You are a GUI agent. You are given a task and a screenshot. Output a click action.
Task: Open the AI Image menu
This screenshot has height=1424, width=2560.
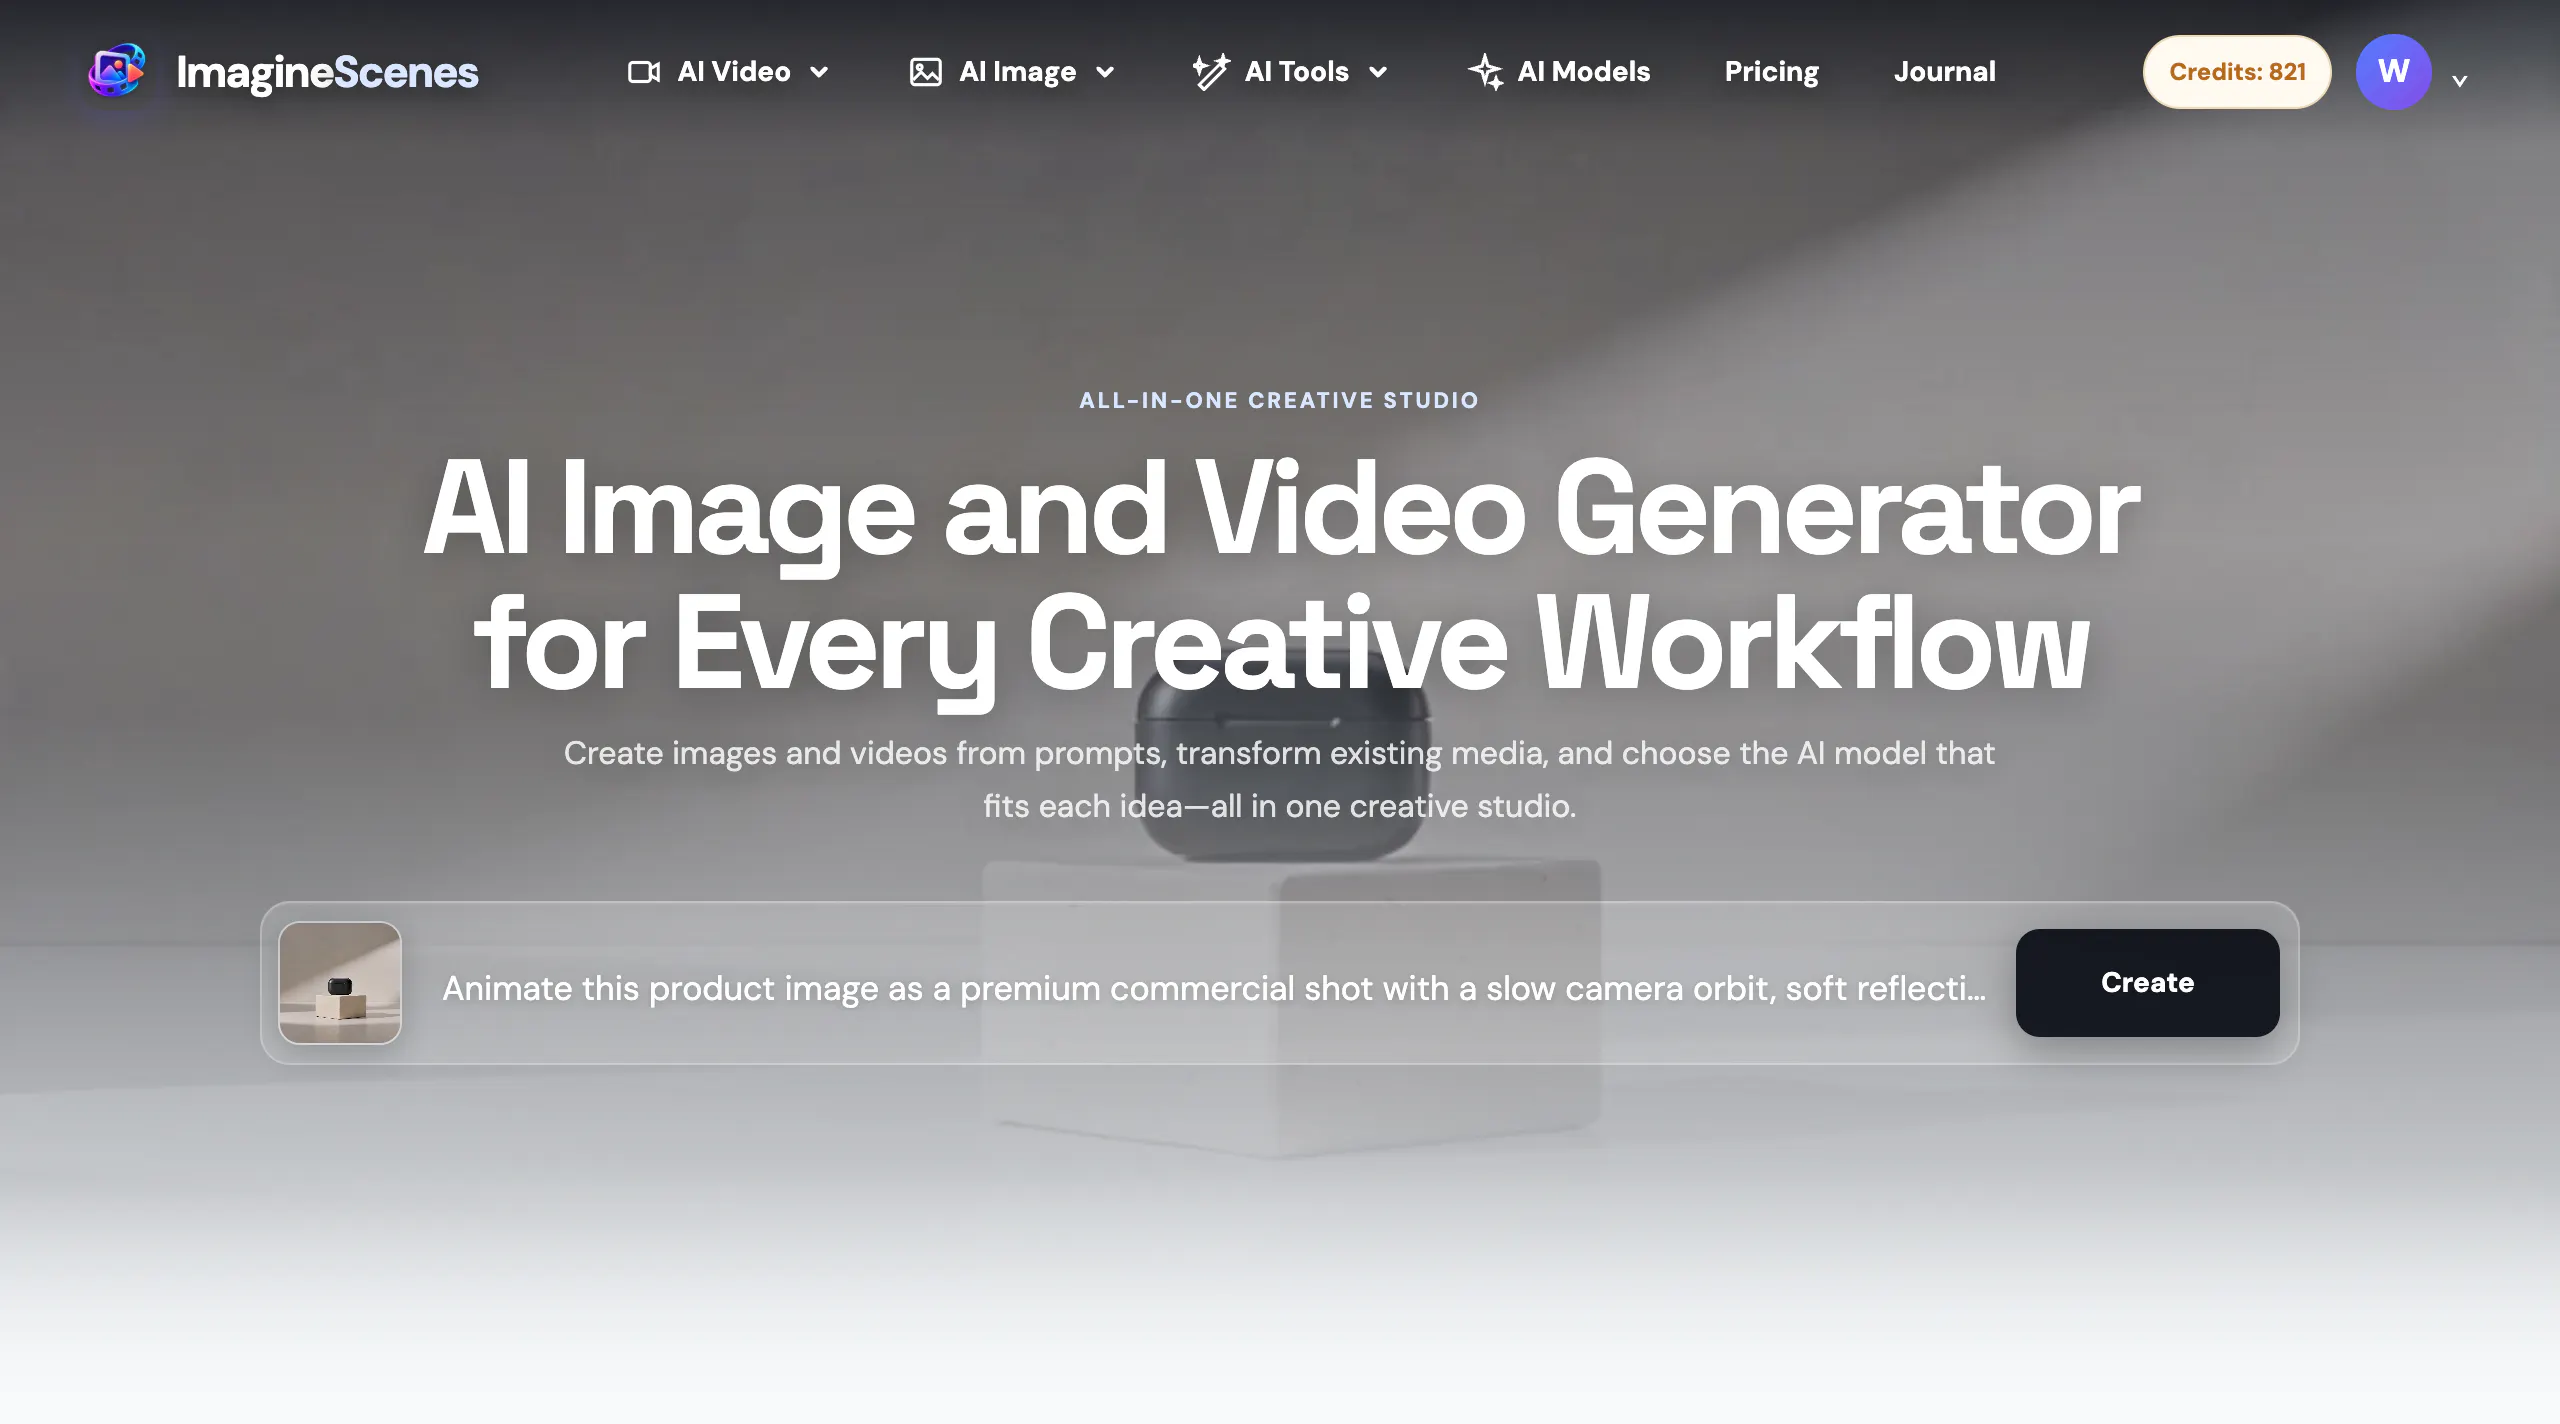pyautogui.click(x=1013, y=72)
